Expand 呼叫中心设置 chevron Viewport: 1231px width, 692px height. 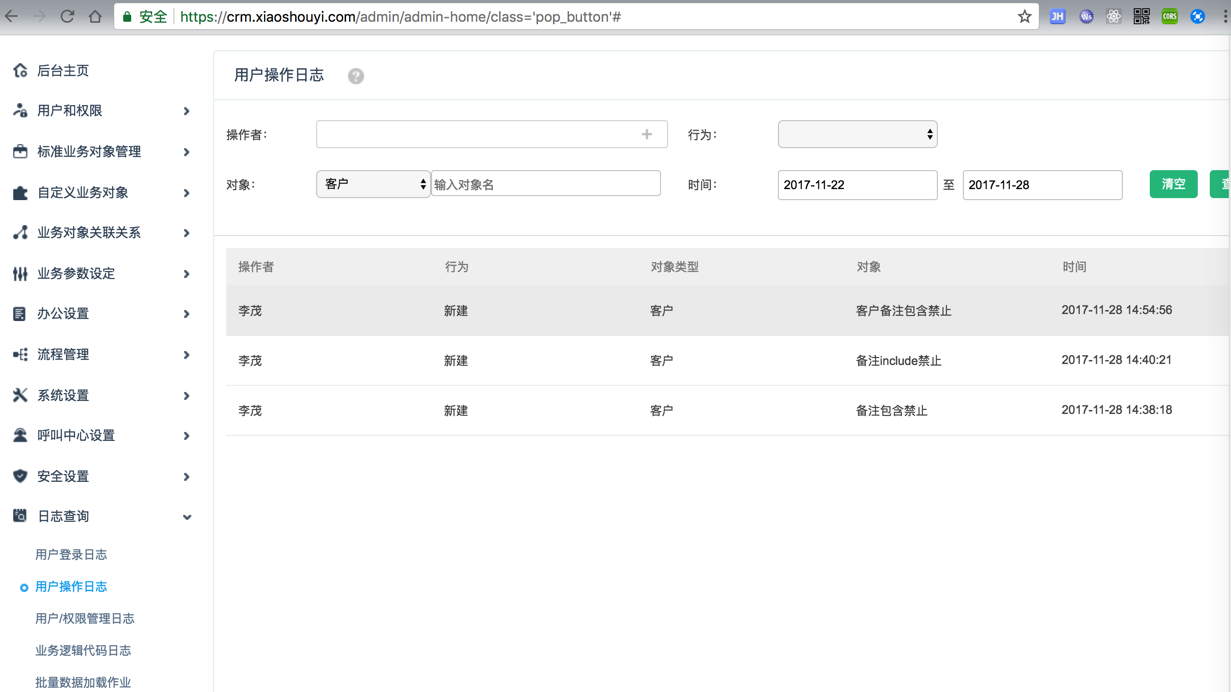[187, 436]
